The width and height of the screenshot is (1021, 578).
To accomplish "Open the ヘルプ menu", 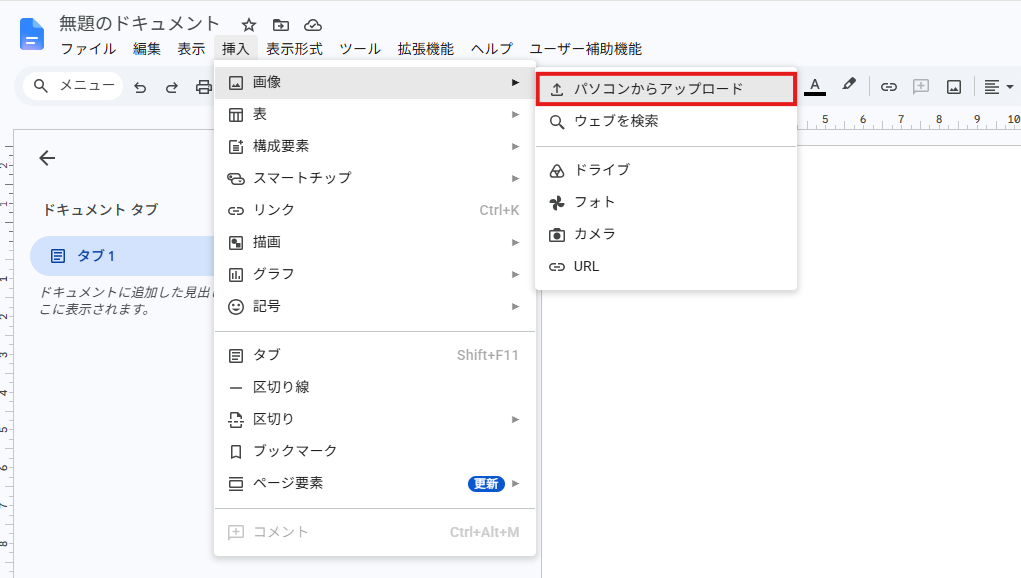I will [x=492, y=49].
